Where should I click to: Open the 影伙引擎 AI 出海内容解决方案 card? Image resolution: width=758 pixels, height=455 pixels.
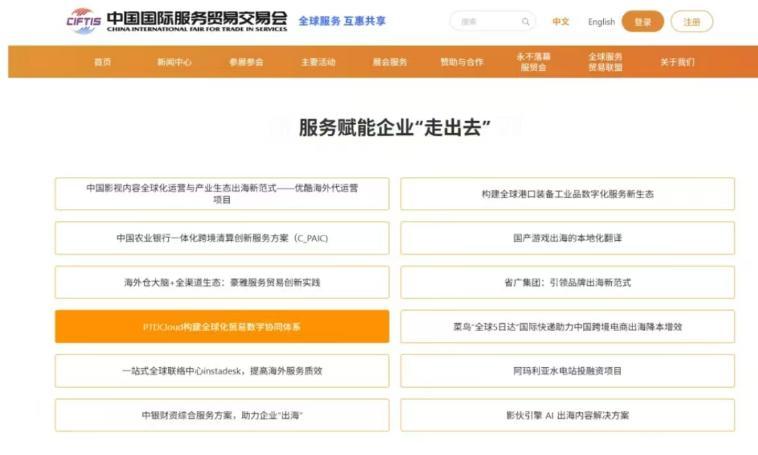coord(568,415)
